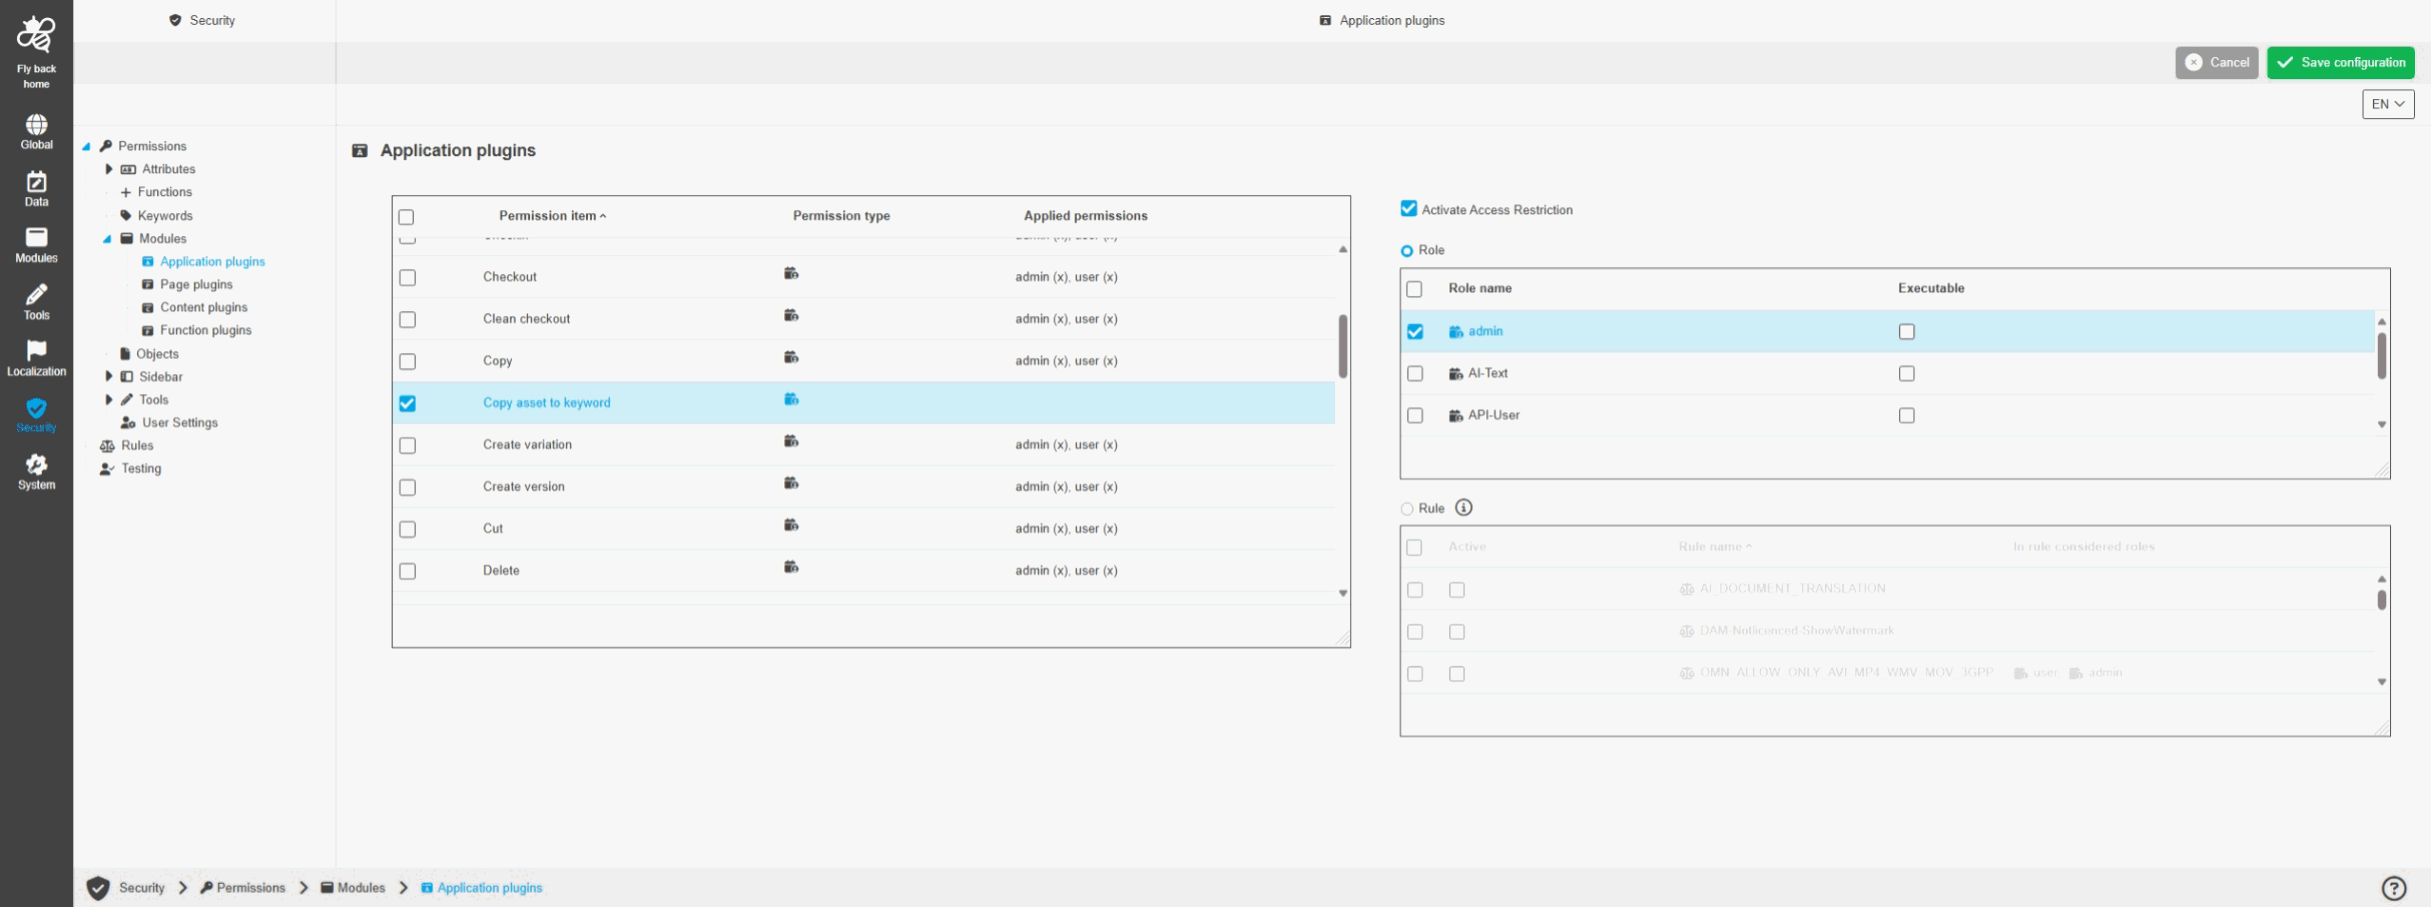Image resolution: width=2431 pixels, height=907 pixels.
Task: Expand the Attributes tree node
Action: click(x=109, y=169)
